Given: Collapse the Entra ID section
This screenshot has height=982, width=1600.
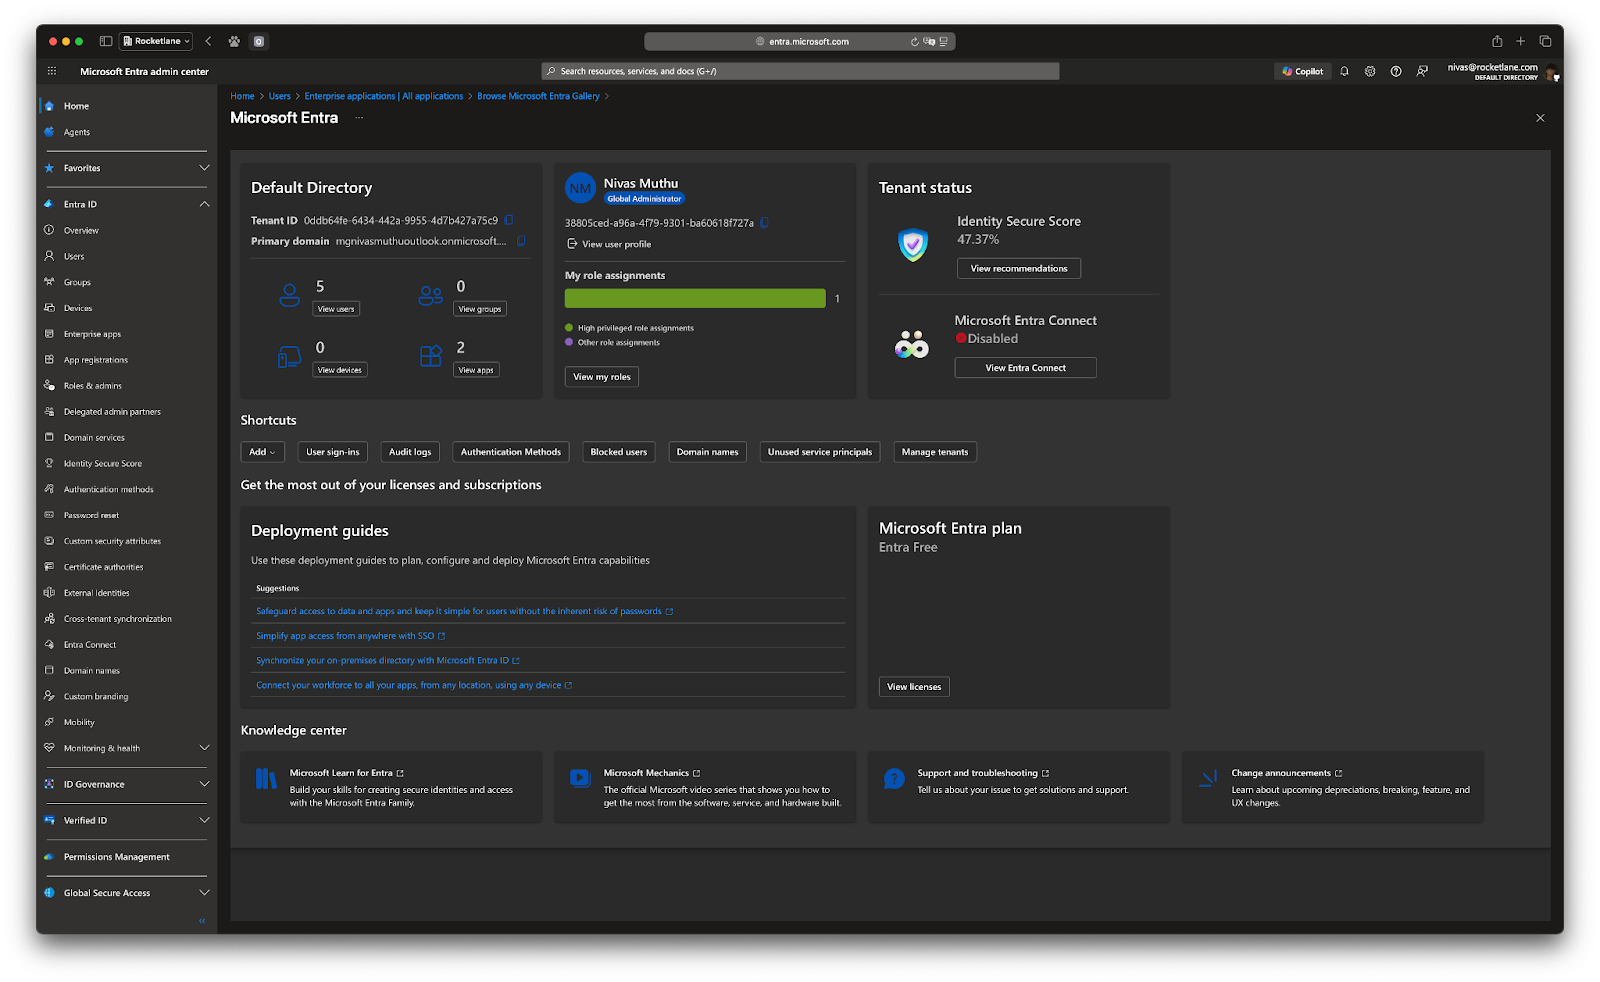Looking at the screenshot, I should click(204, 204).
